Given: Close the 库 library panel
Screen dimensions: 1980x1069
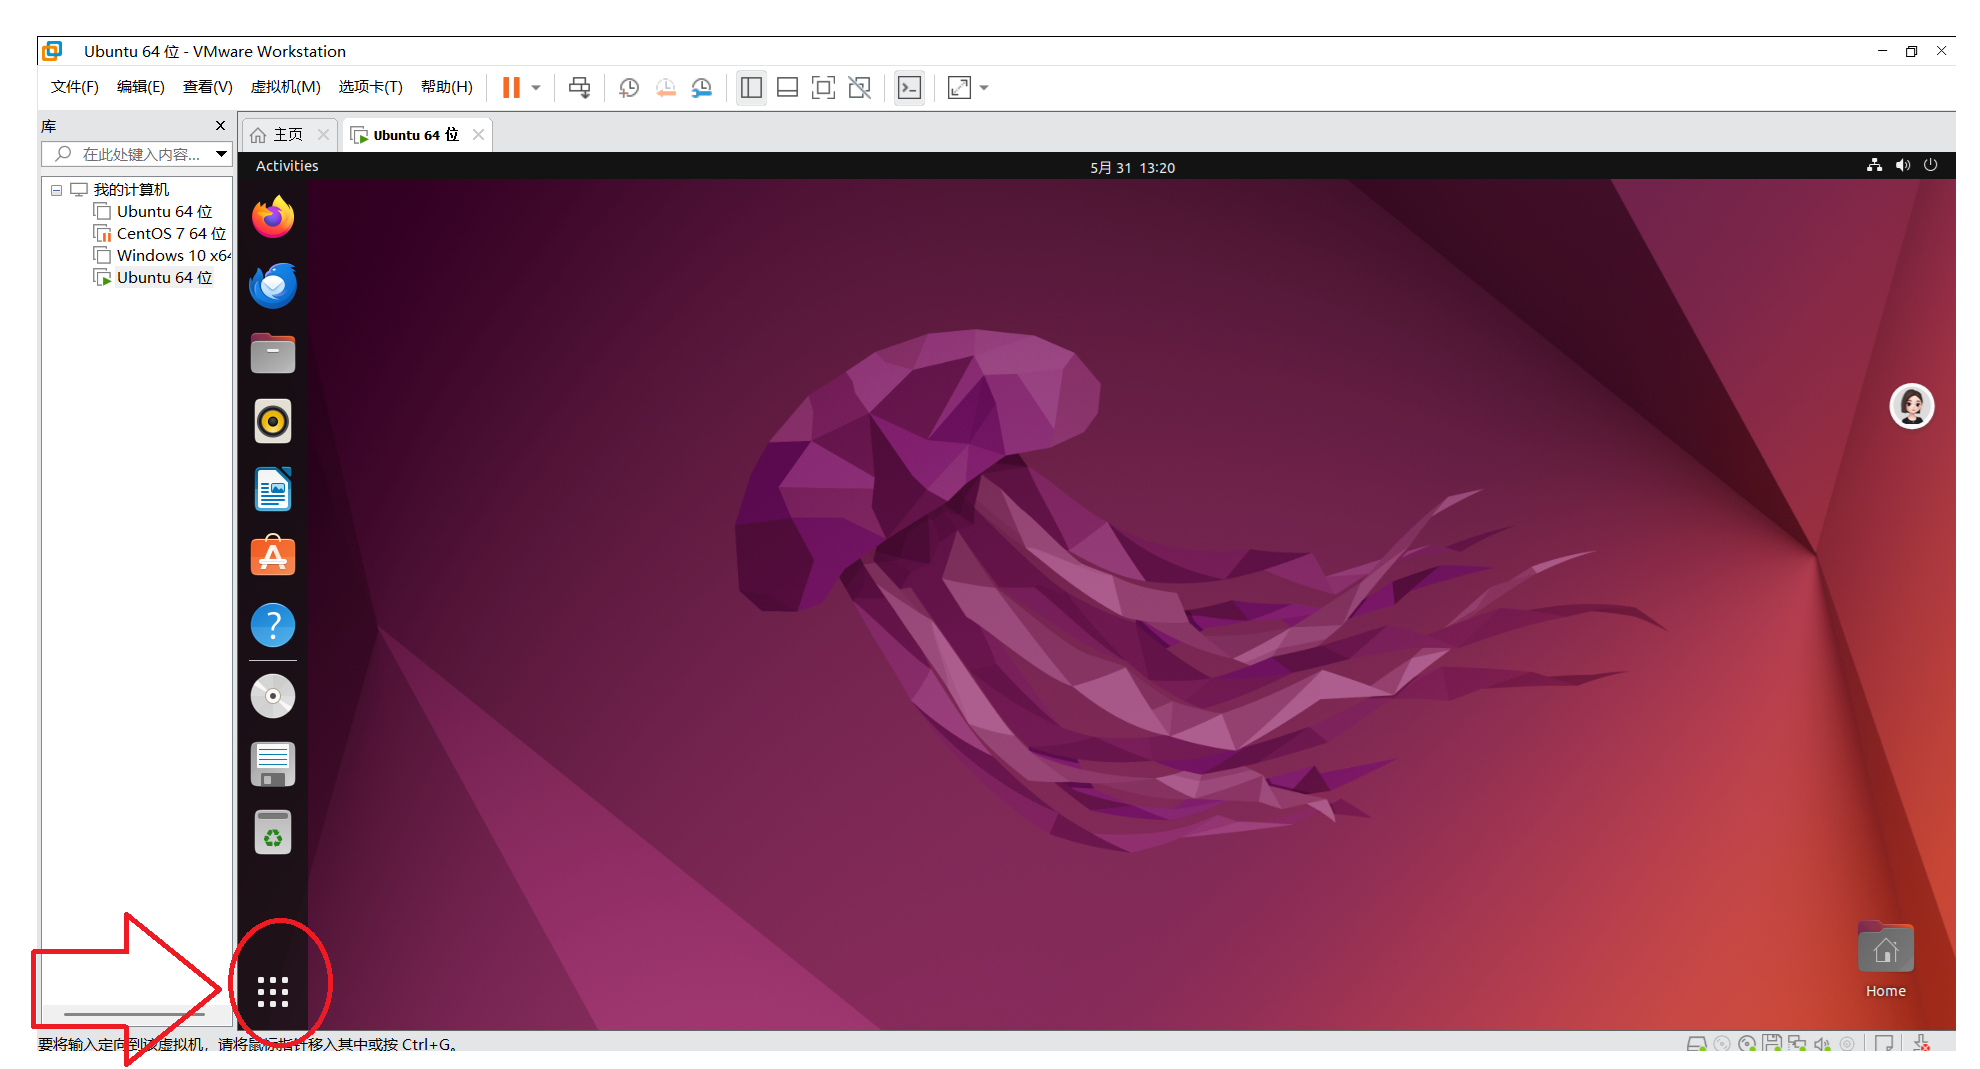Looking at the screenshot, I should [220, 126].
